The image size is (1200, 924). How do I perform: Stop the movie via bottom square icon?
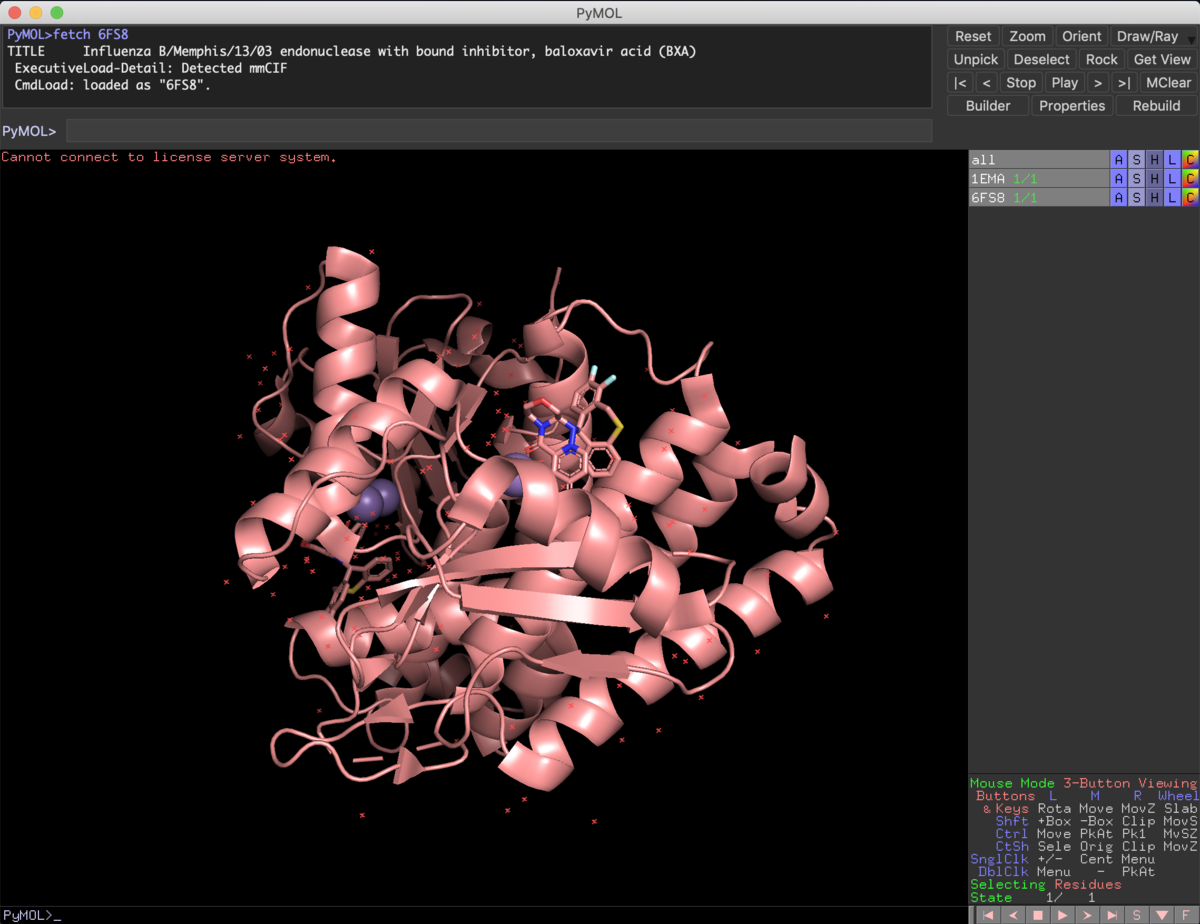(x=1037, y=915)
